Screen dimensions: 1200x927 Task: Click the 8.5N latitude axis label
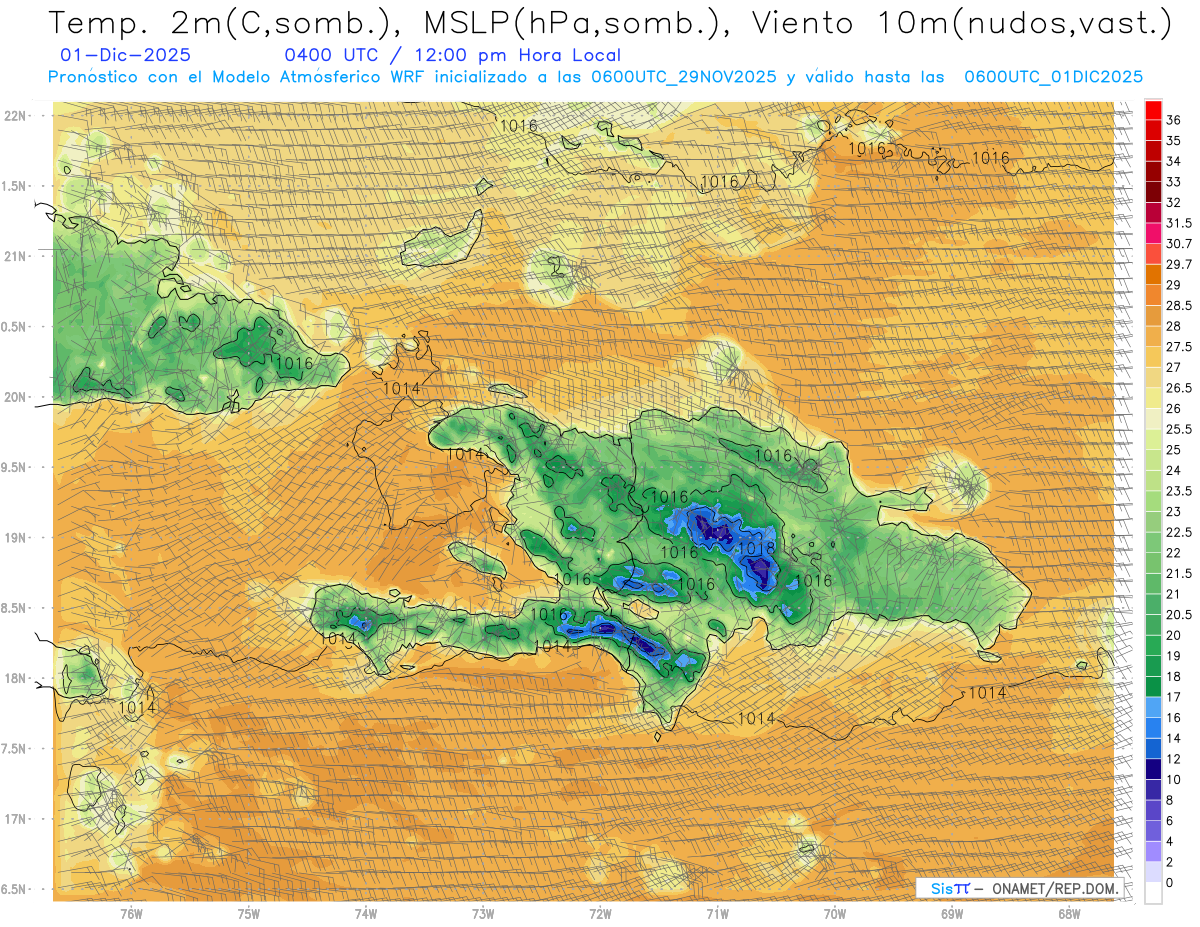point(15,608)
